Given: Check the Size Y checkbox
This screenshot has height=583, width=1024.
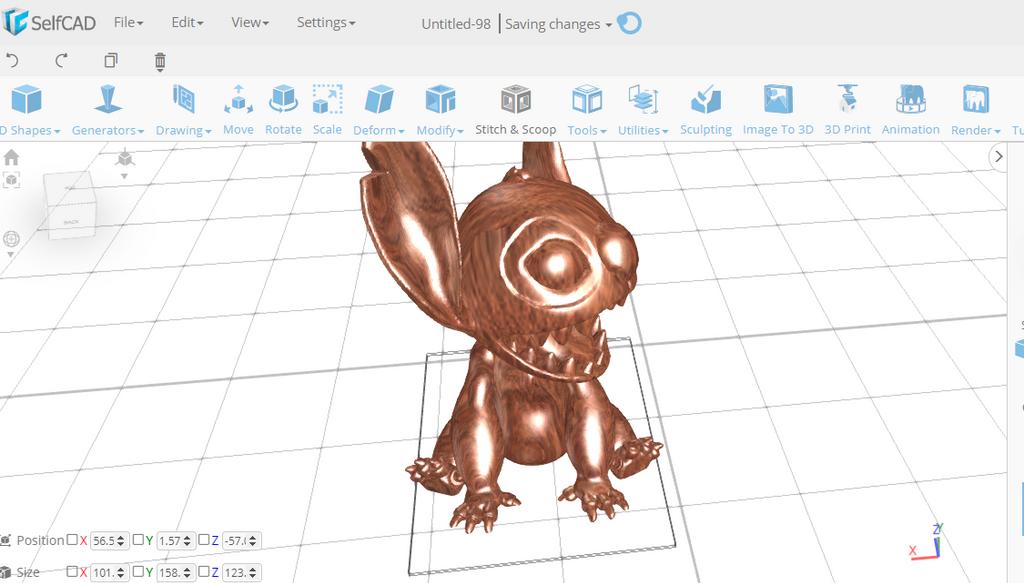Looking at the screenshot, I should pos(138,572).
